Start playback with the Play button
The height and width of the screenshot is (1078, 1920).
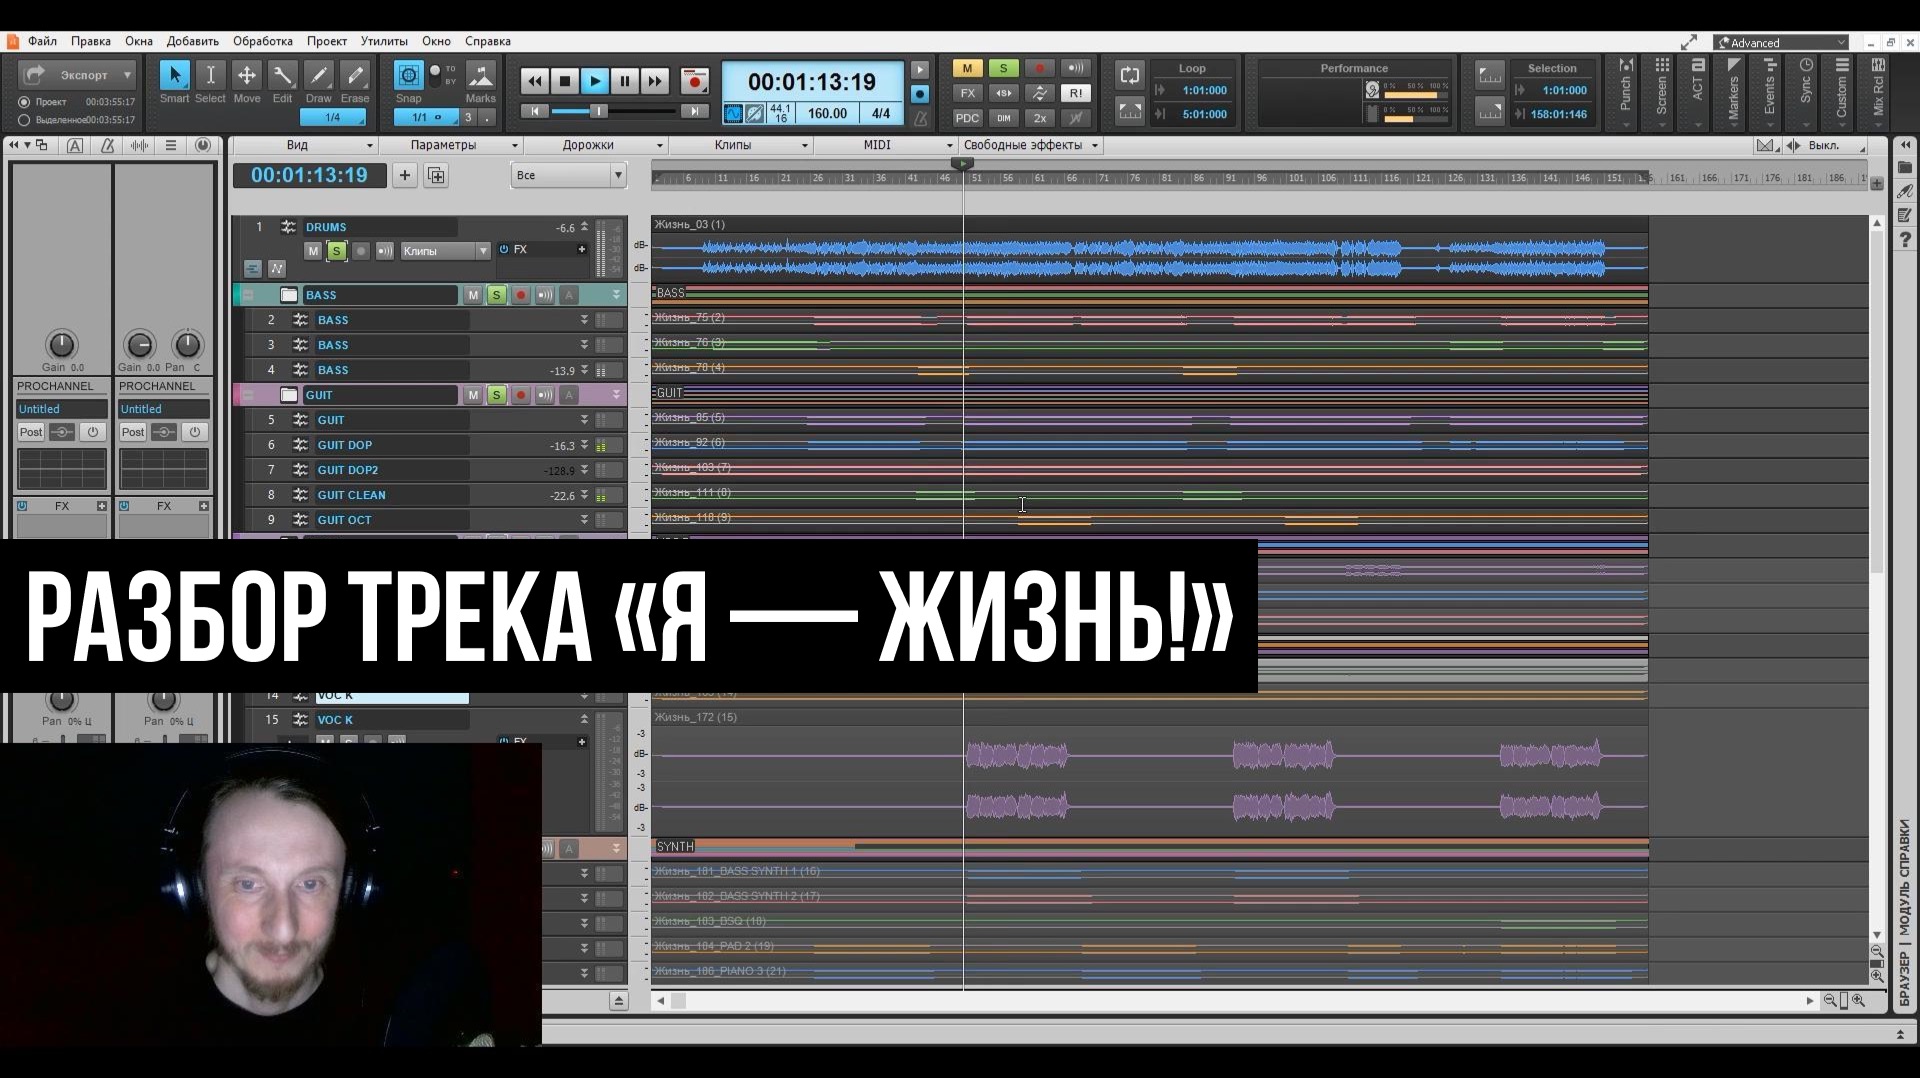pos(595,81)
